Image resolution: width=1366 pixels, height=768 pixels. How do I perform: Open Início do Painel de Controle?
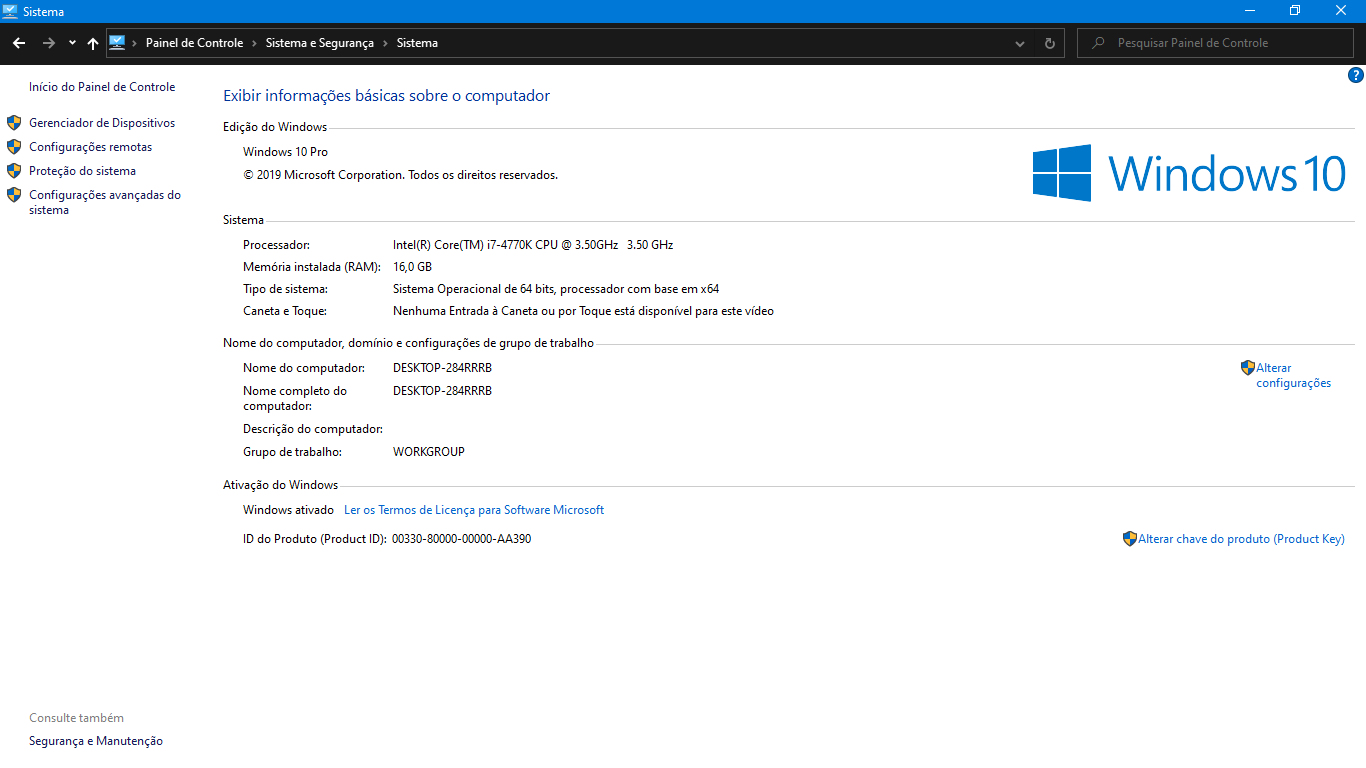[102, 87]
